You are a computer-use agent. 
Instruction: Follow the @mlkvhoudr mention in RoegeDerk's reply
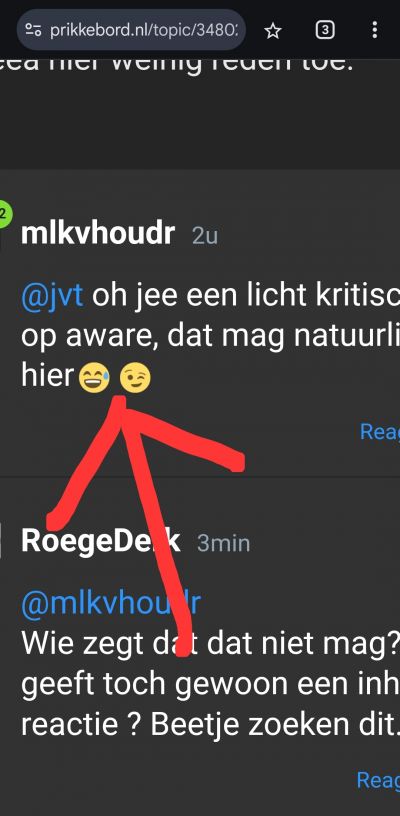pos(111,603)
